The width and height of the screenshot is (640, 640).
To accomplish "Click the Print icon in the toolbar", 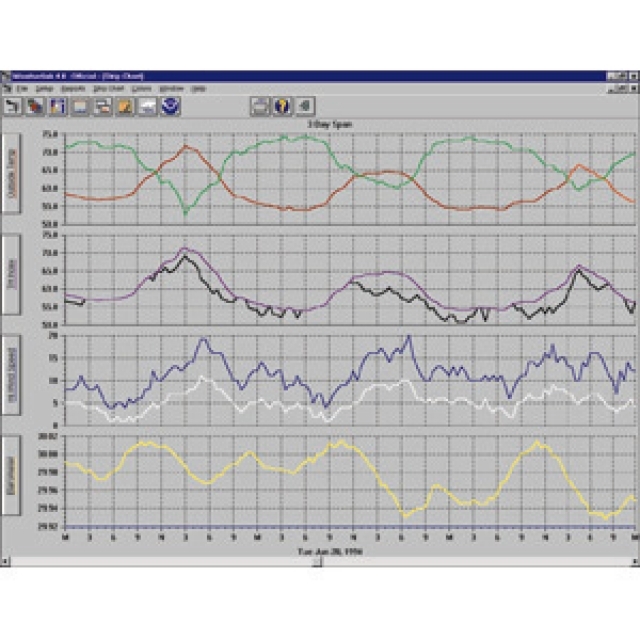I will 260,105.
